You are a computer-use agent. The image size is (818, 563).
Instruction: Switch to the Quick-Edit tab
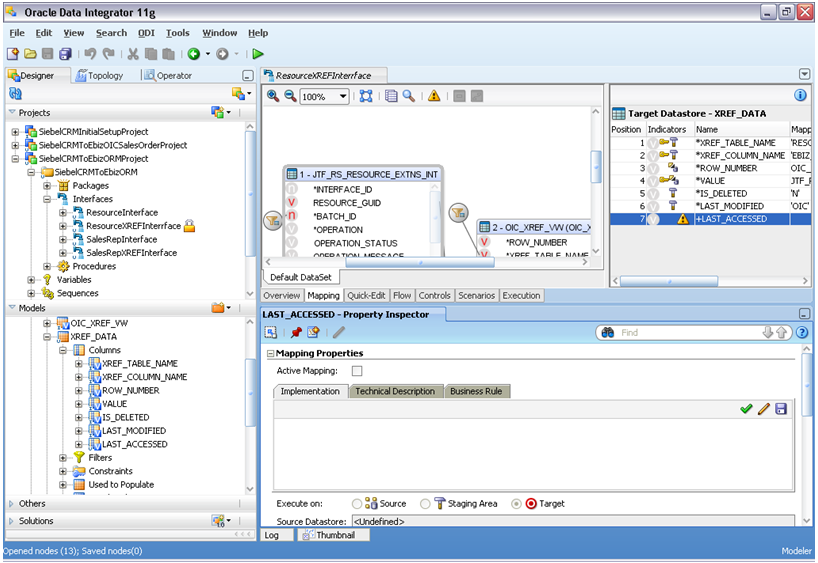[x=367, y=296]
